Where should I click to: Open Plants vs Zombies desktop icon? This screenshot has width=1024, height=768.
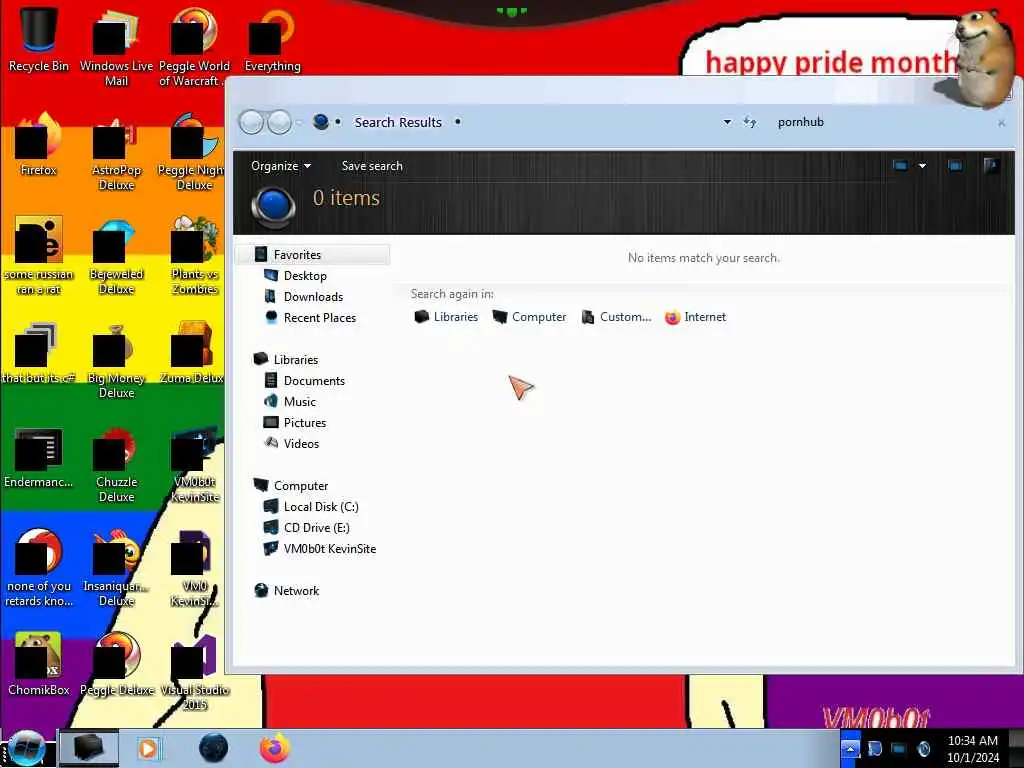pyautogui.click(x=195, y=256)
